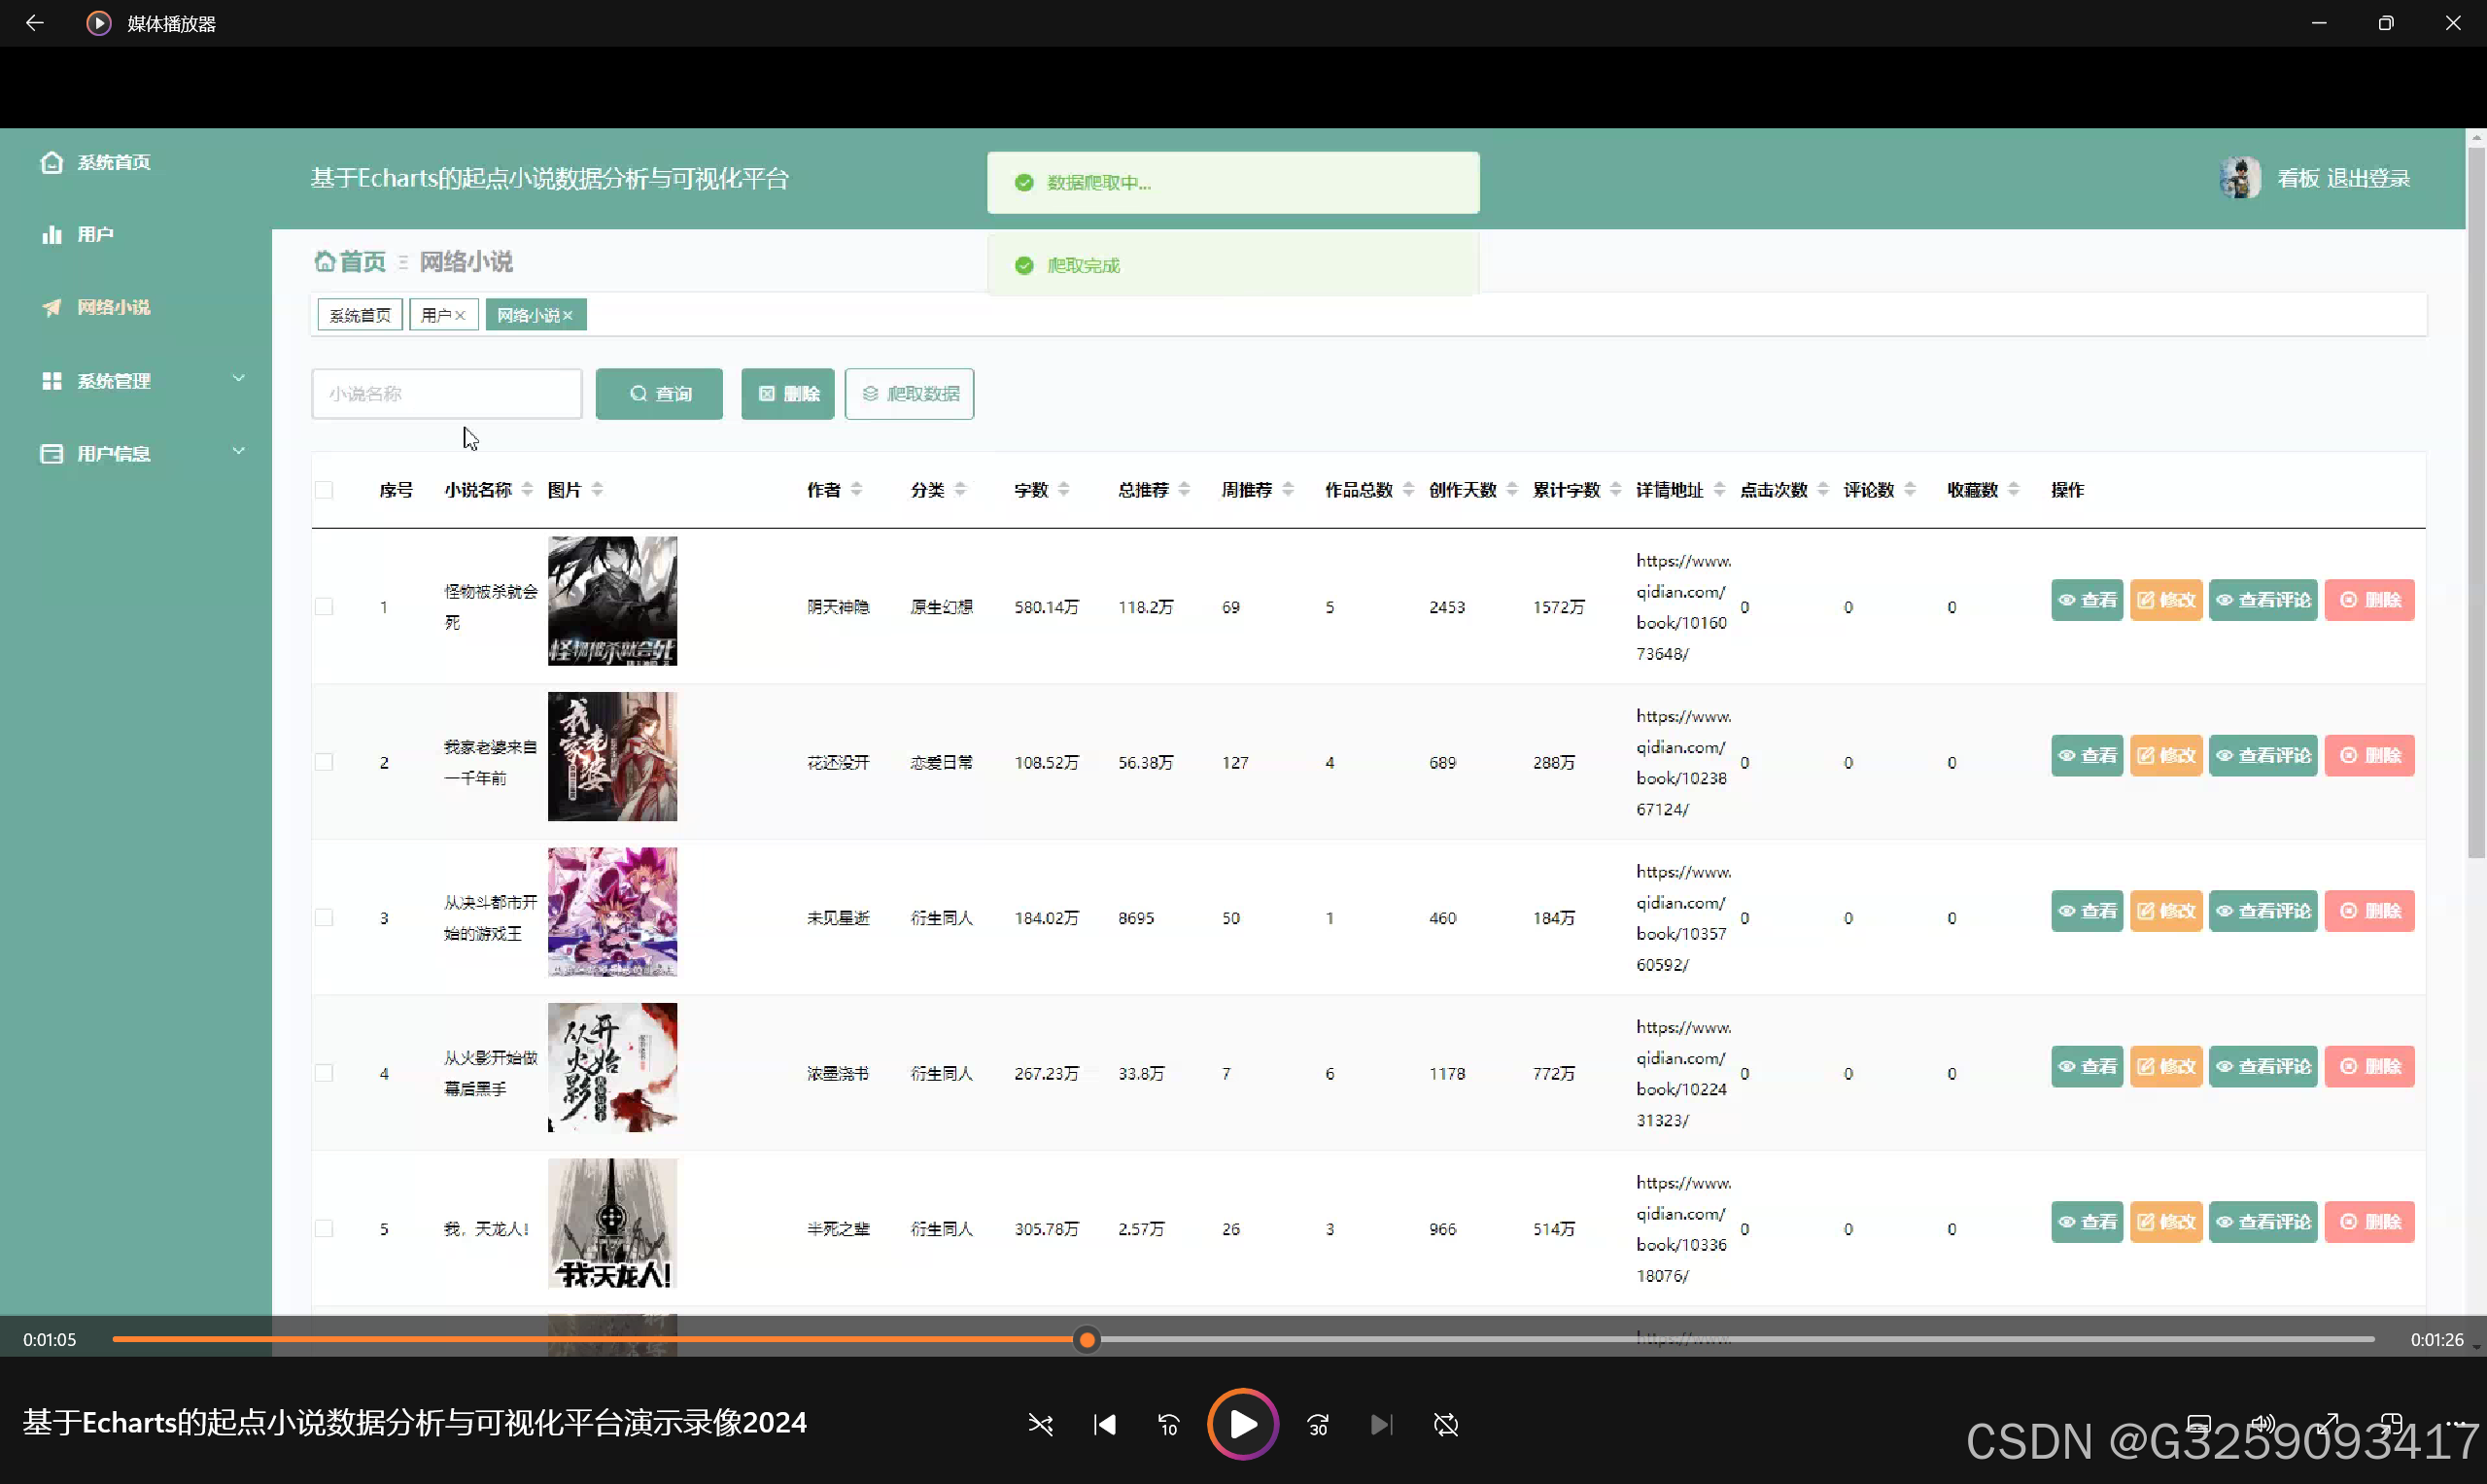Click the repeat toggle icon
Screen dimensions: 2487x1484
(1446, 1424)
